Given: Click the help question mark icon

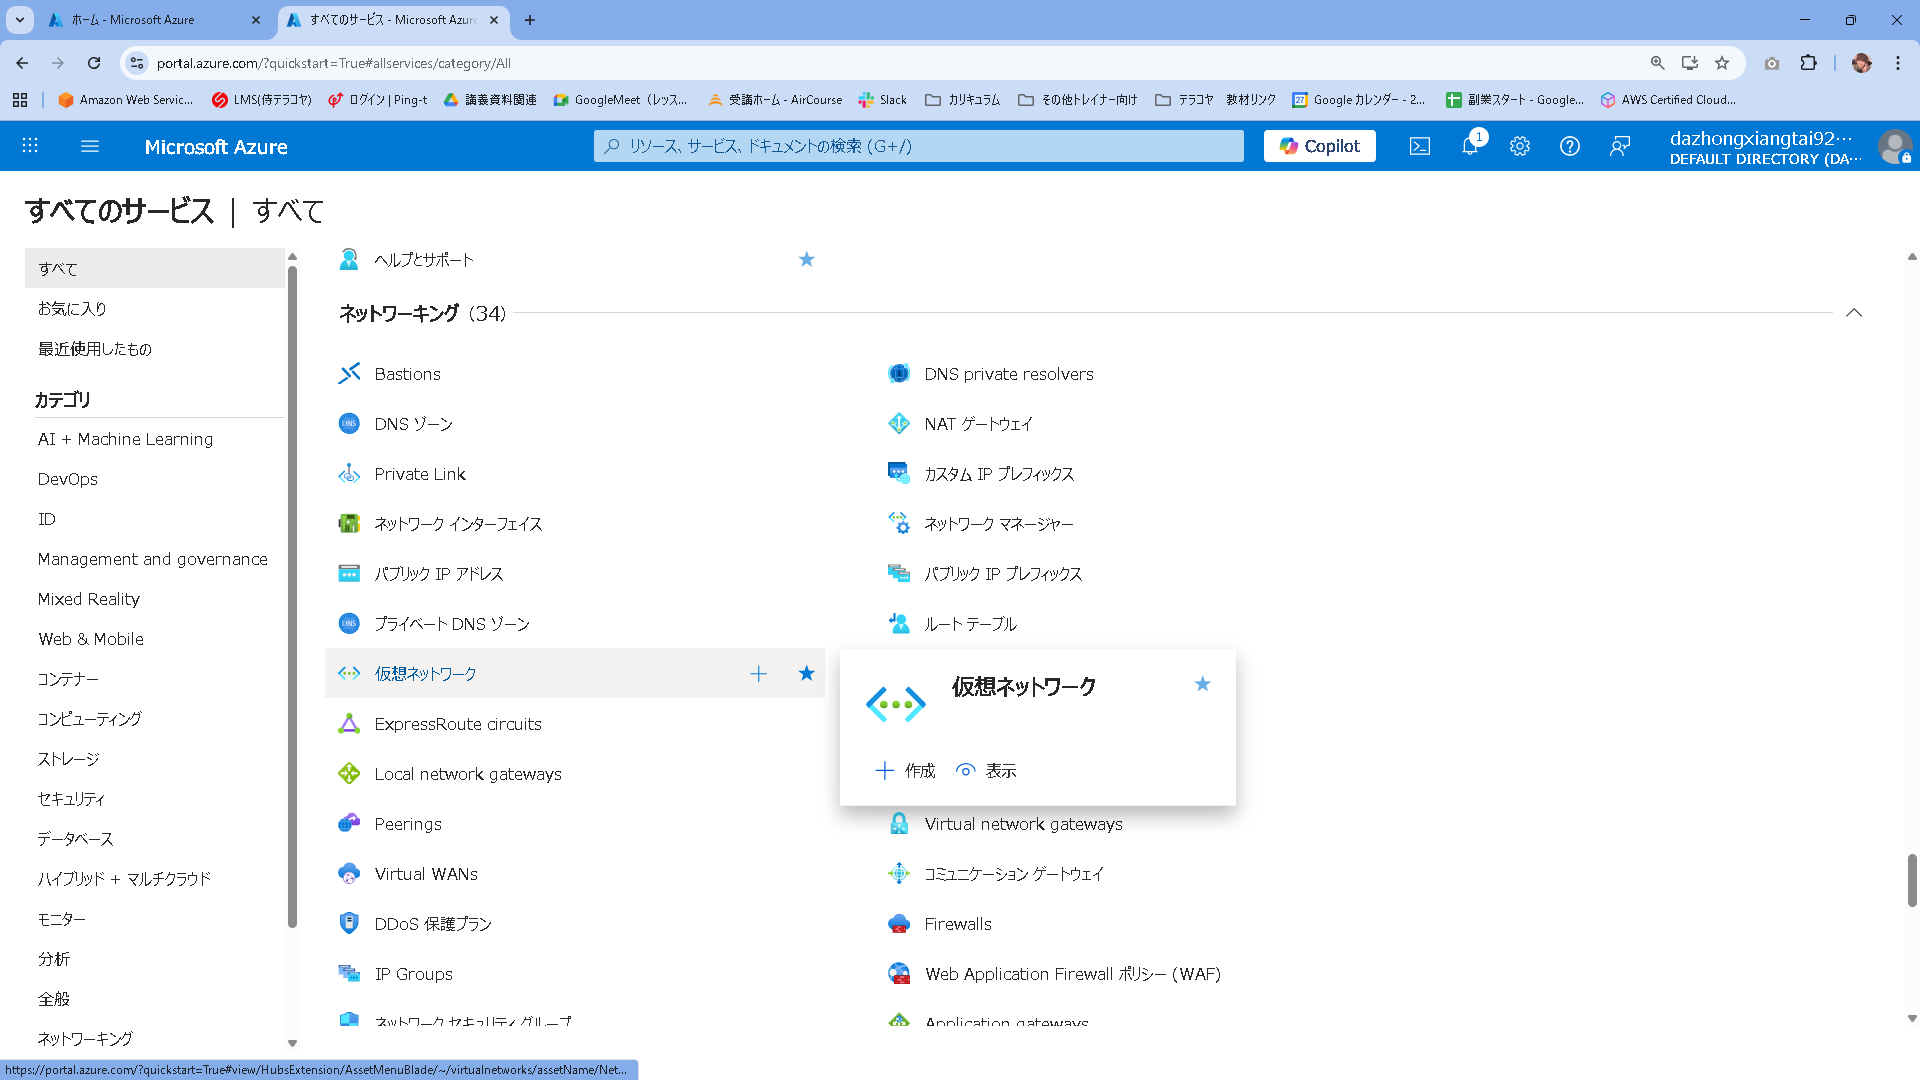Looking at the screenshot, I should [x=1569, y=147].
